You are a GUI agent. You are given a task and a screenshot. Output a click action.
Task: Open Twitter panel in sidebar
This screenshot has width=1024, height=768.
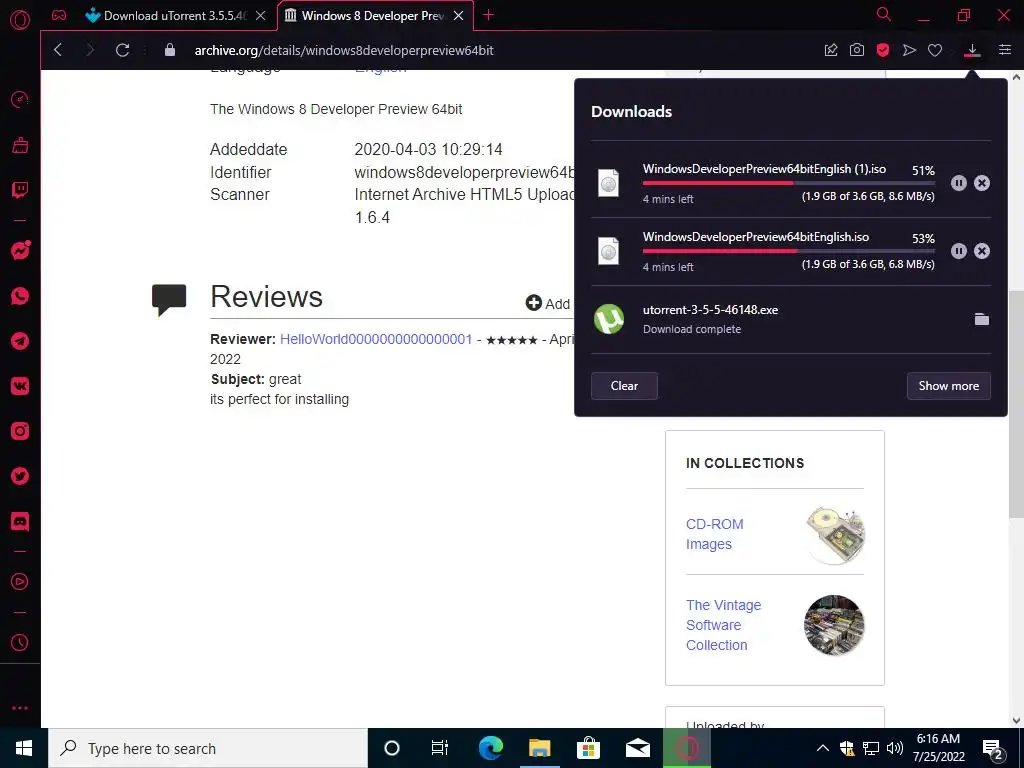[20, 476]
